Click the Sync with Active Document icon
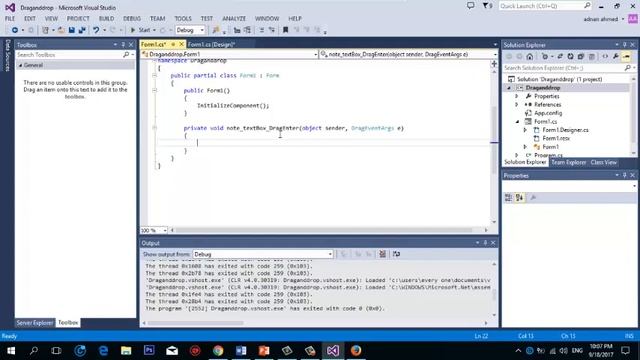 click(x=560, y=57)
